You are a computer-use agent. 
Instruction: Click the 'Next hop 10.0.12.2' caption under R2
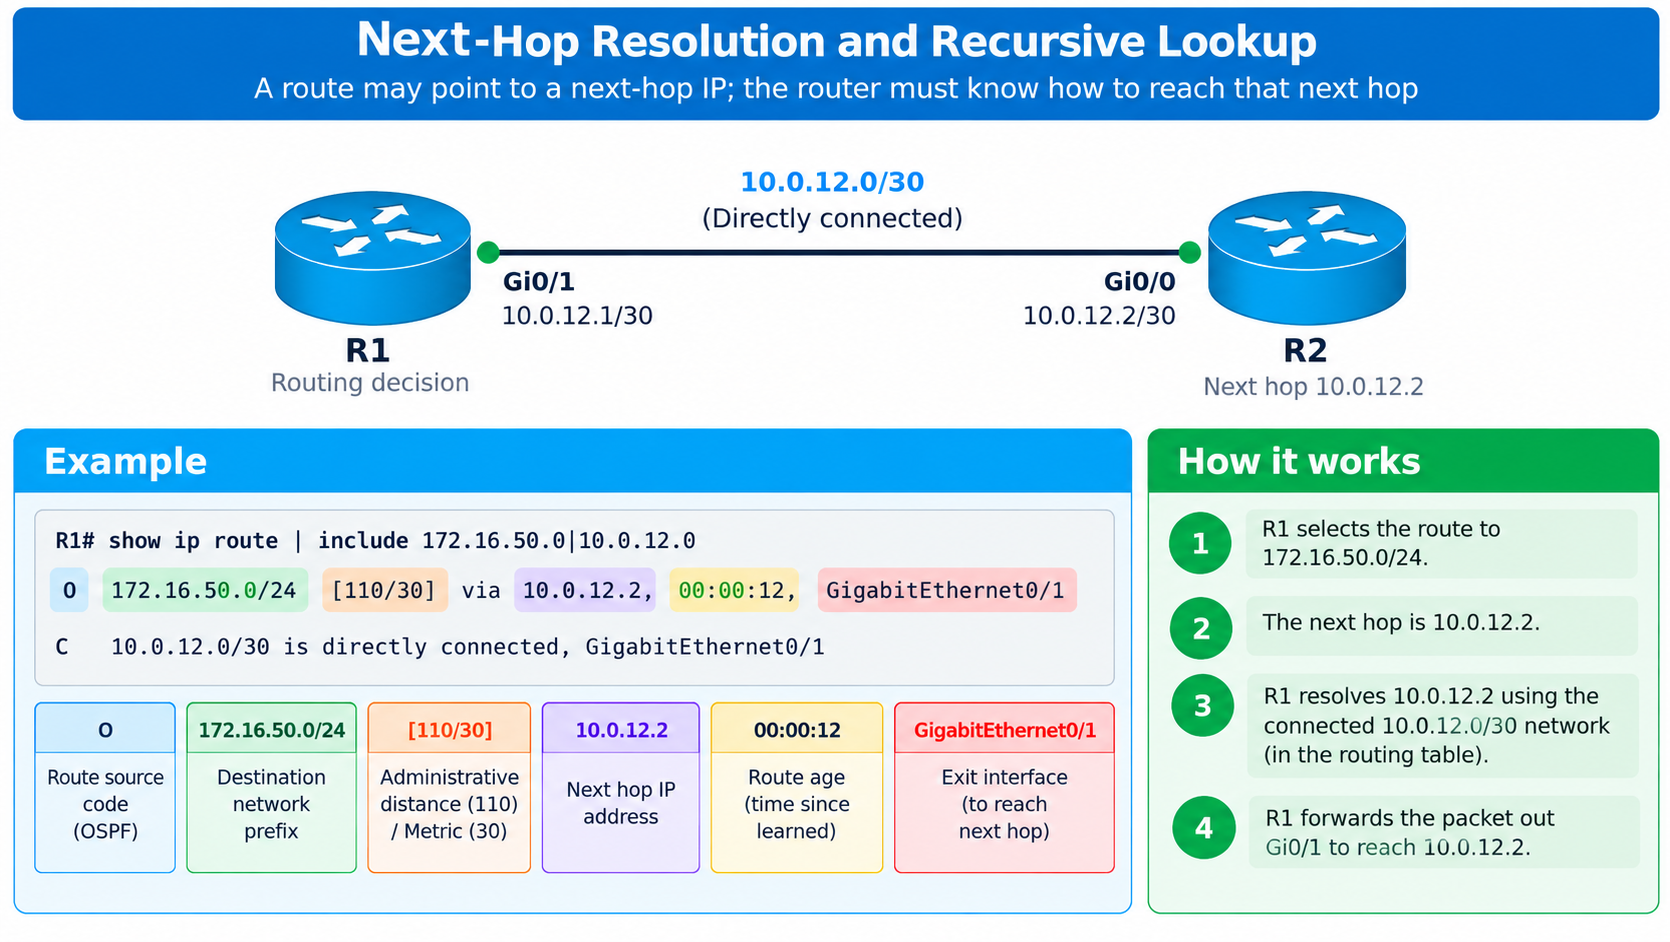pos(1313,387)
